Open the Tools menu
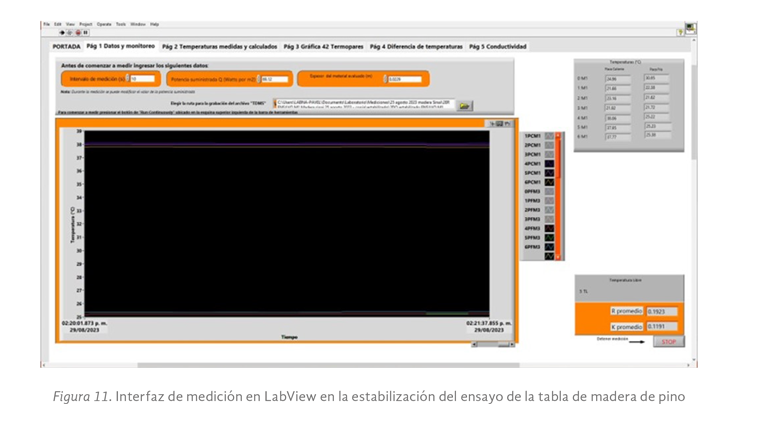This screenshot has height=428, width=761. point(121,24)
